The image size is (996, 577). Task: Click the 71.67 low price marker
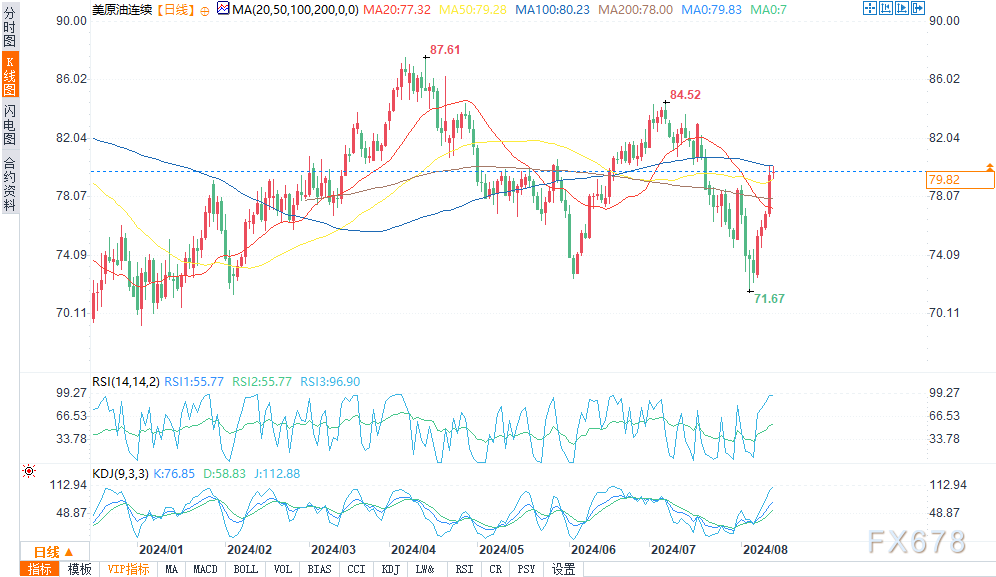tap(769, 299)
